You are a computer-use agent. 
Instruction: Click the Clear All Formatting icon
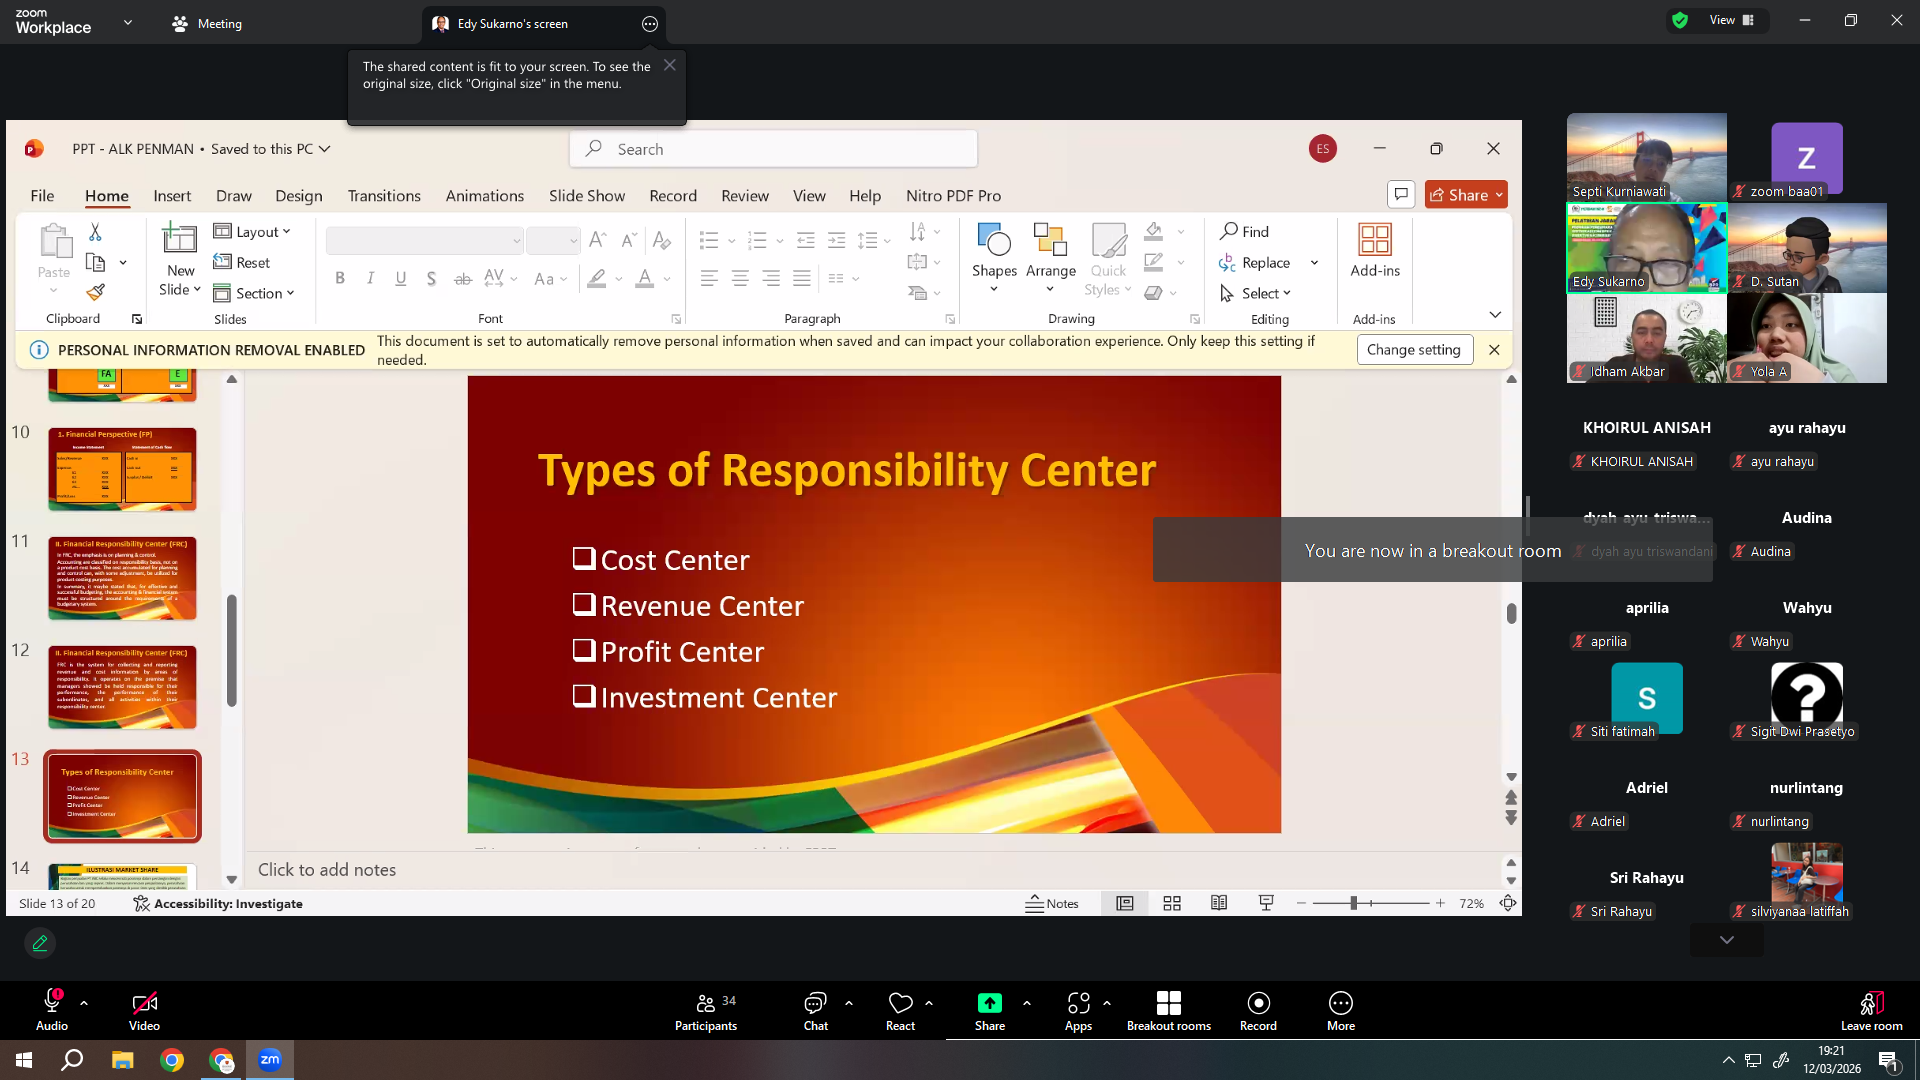tap(661, 239)
